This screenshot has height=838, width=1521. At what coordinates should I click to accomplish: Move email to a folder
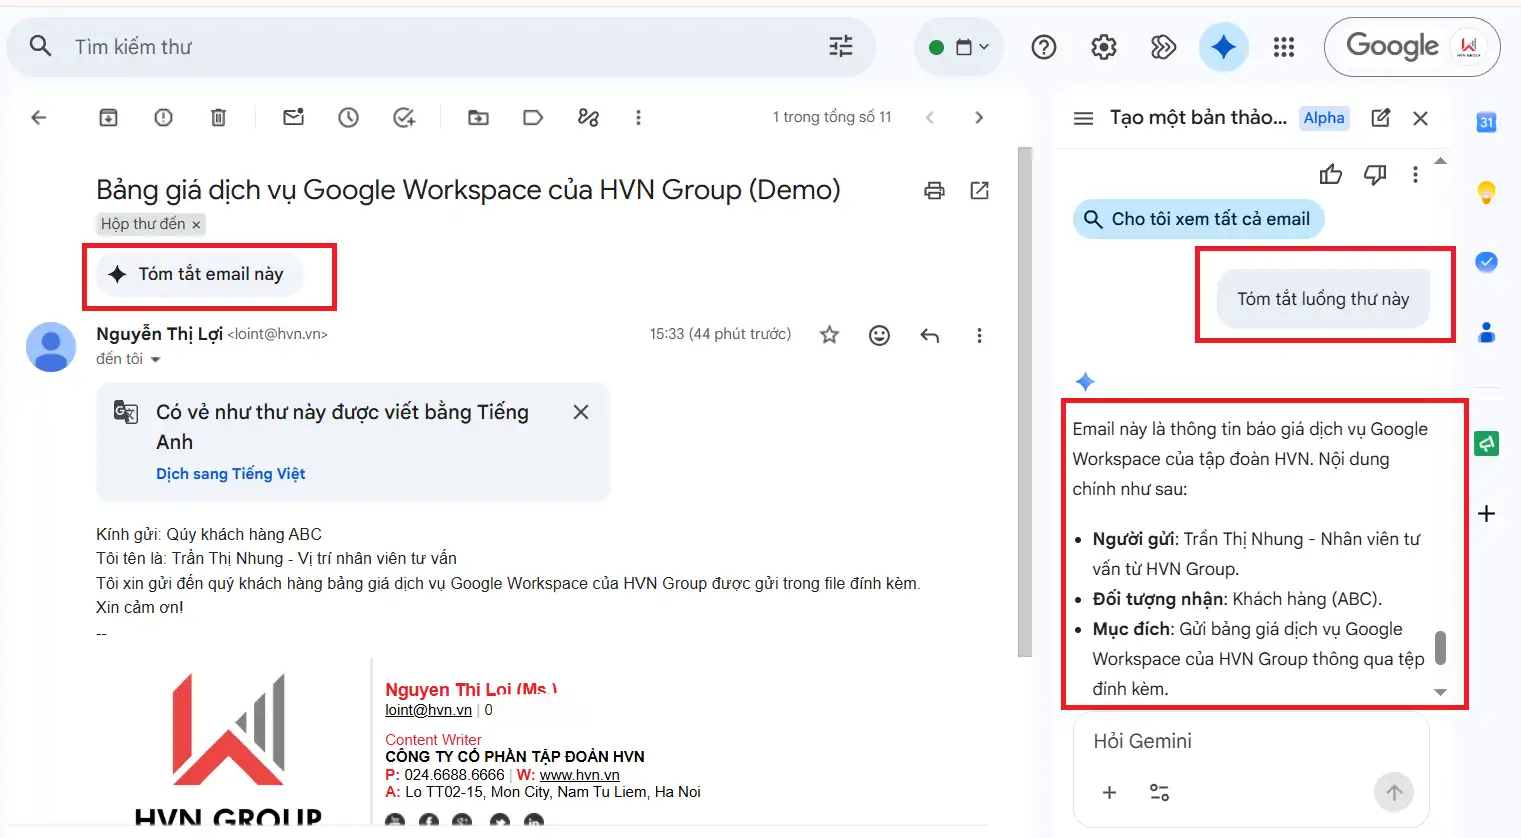pos(479,118)
